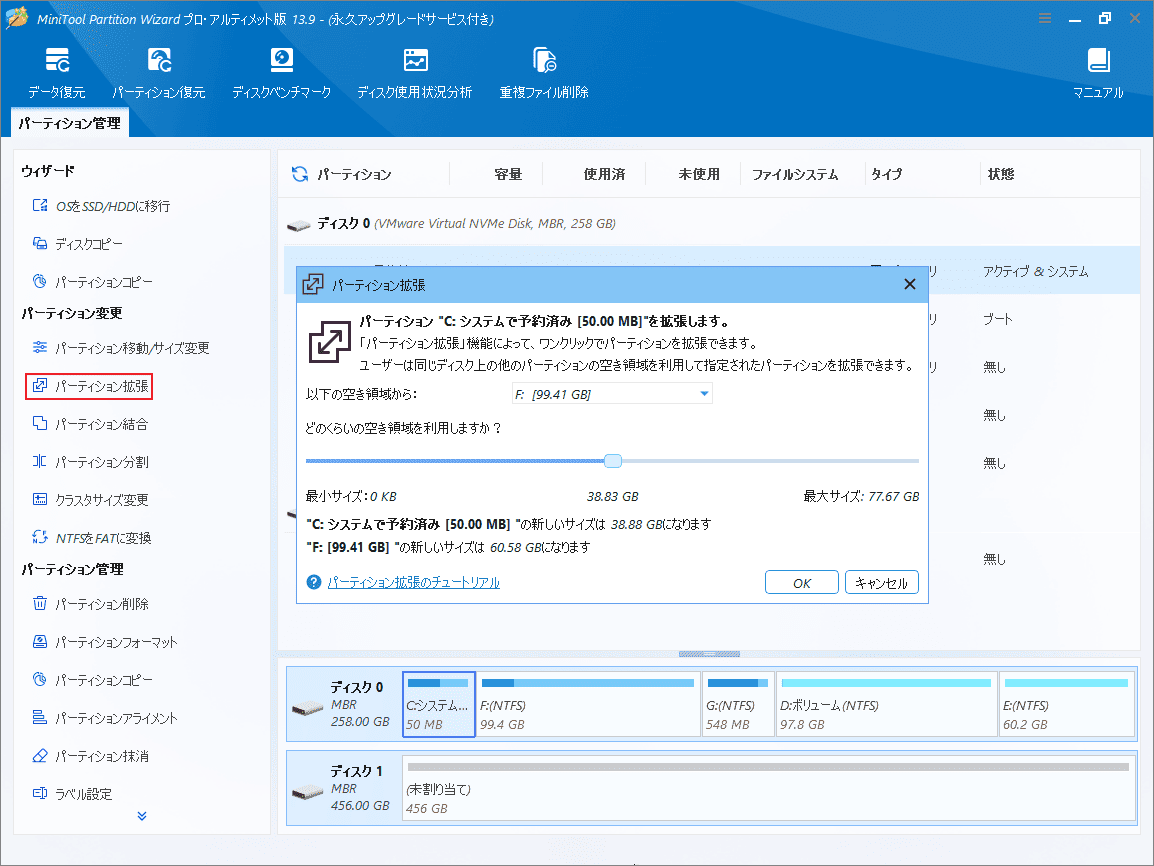
Task: Click the ブート status cell
Action: tap(998, 319)
